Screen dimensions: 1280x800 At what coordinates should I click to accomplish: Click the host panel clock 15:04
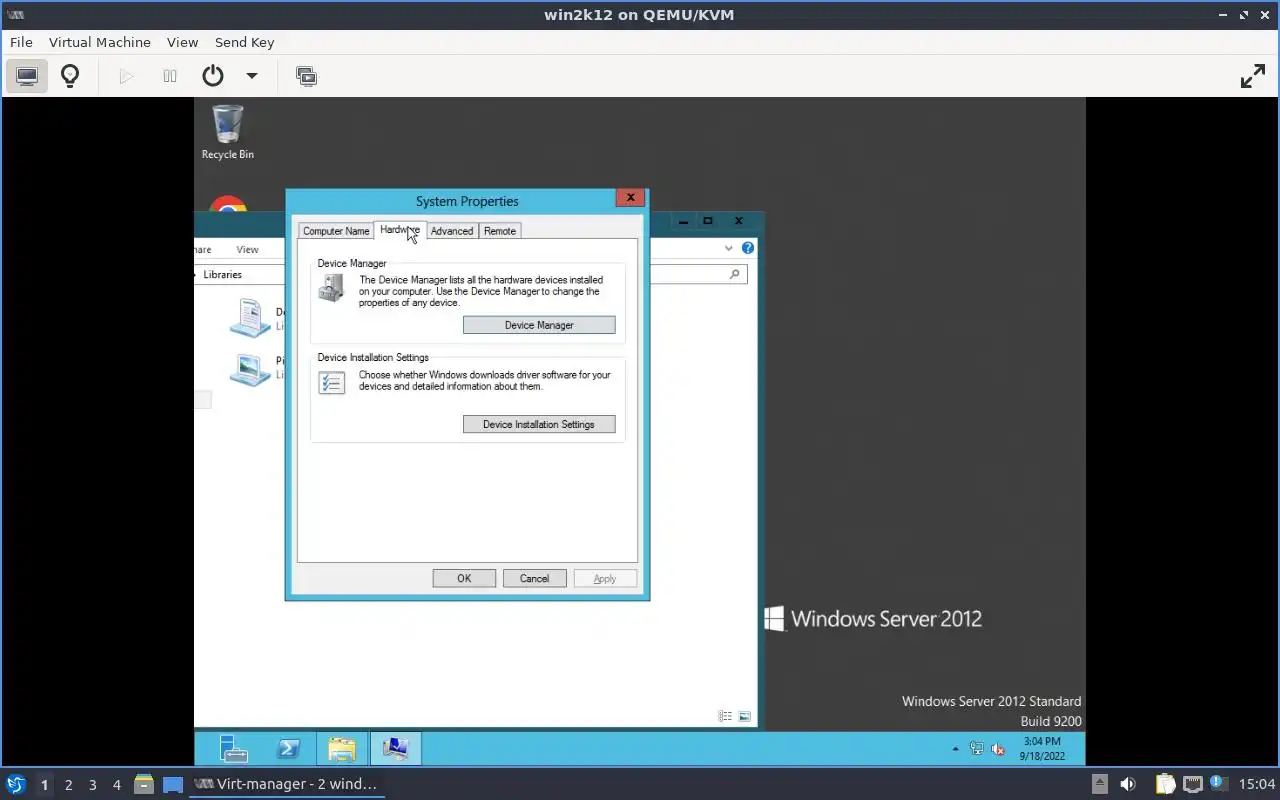[x=1256, y=784]
